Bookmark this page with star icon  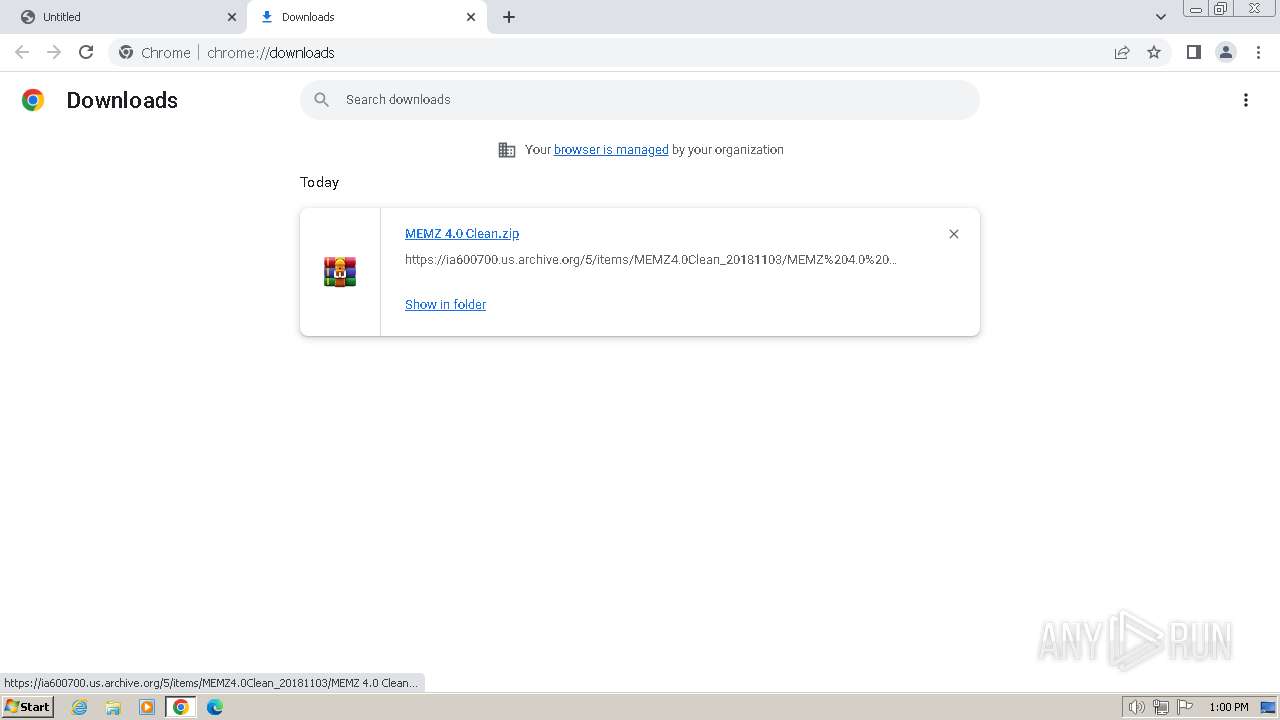(x=1154, y=52)
